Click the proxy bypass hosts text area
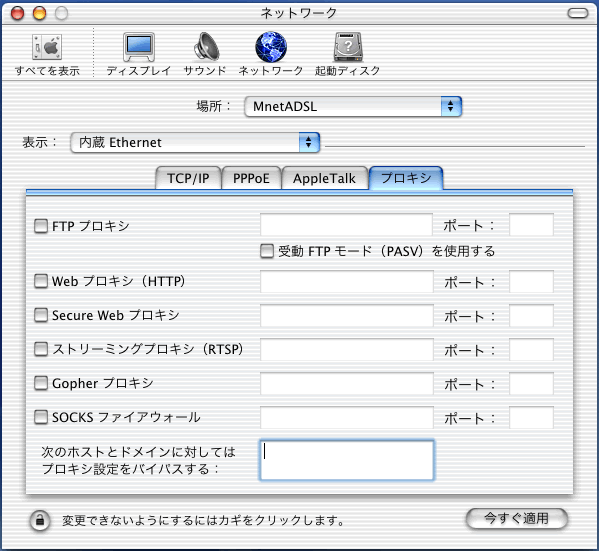Image resolution: width=599 pixels, height=551 pixels. tap(347, 460)
